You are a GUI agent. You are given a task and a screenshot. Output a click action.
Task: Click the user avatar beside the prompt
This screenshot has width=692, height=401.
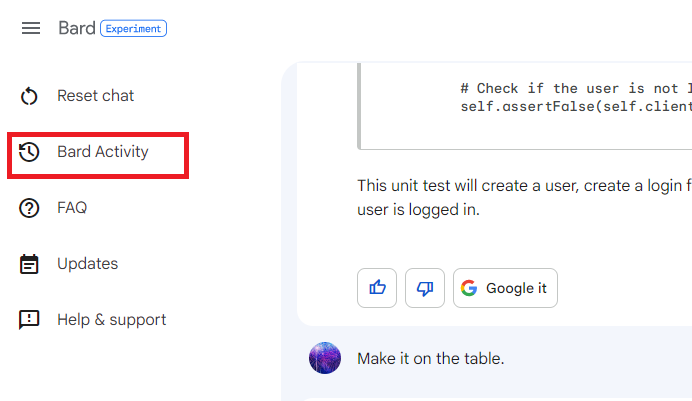[x=325, y=358]
